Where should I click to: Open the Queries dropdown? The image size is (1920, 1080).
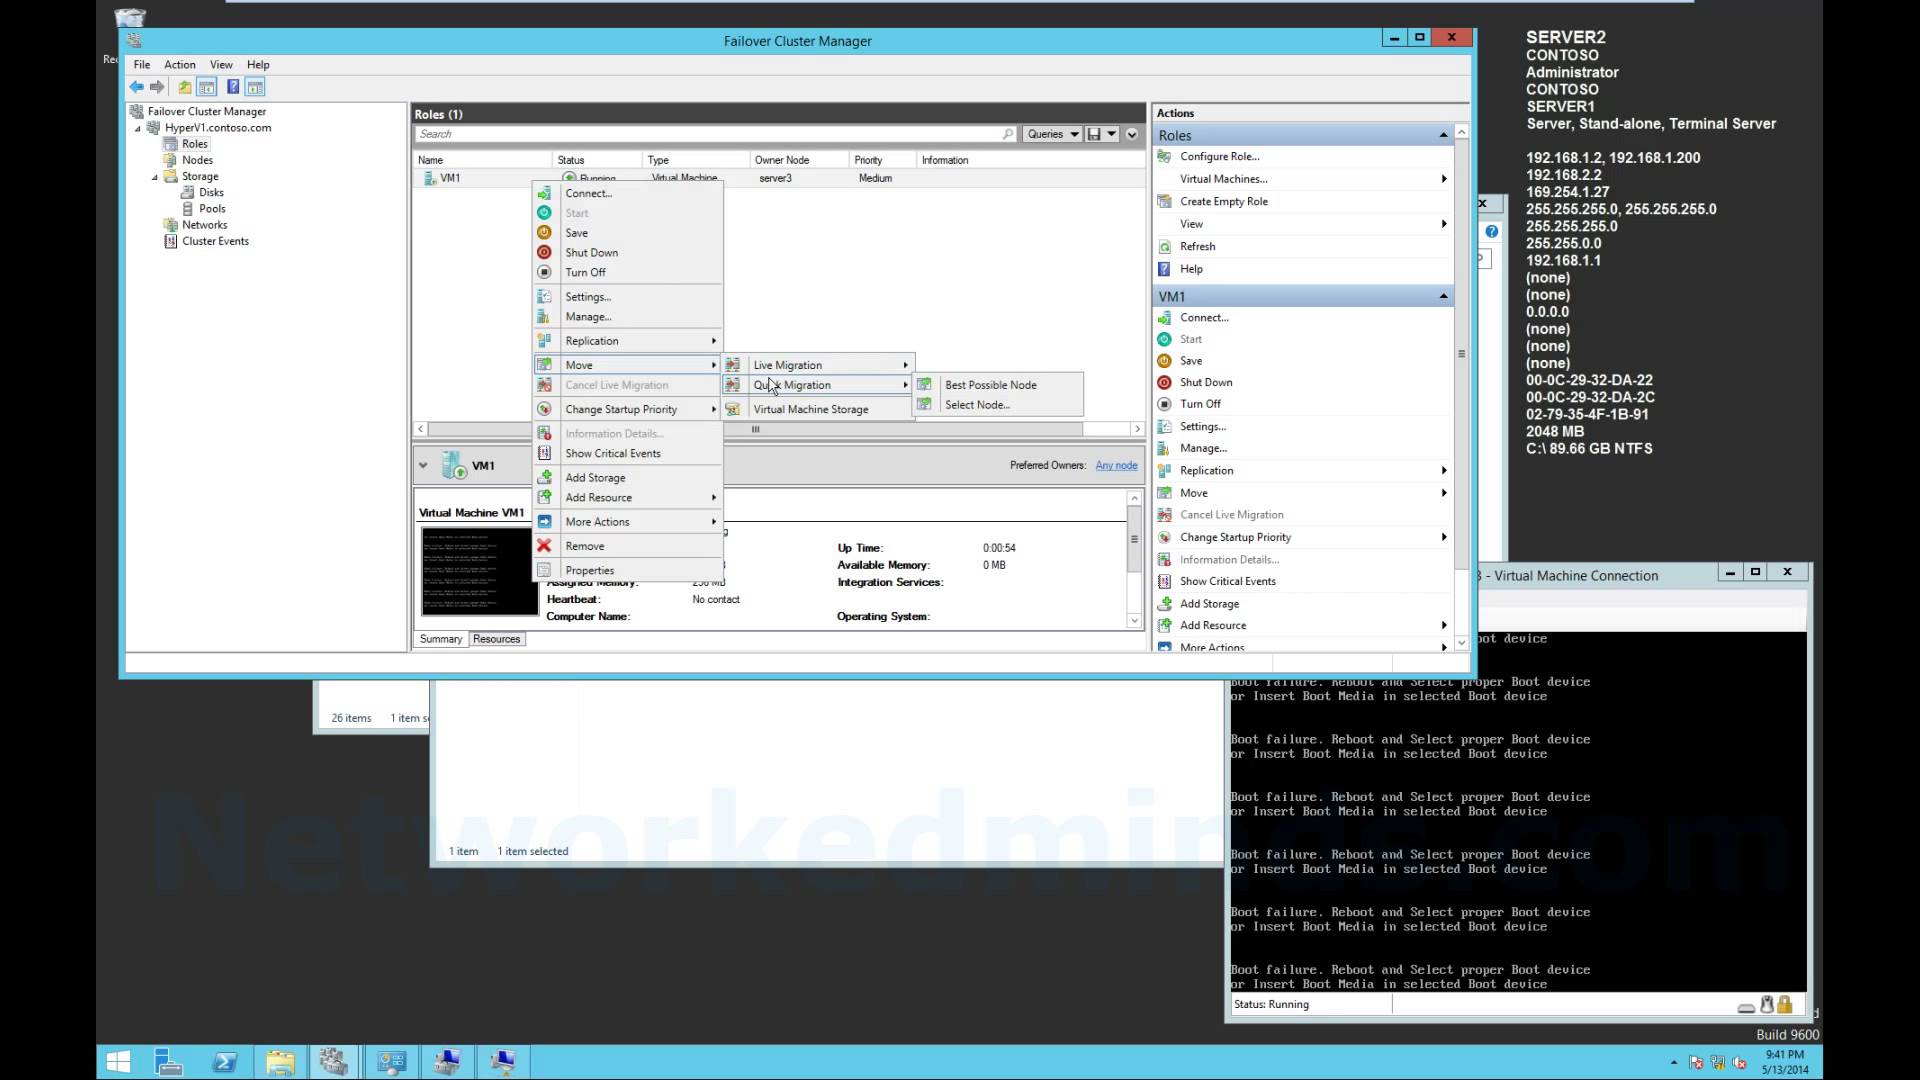point(1052,134)
